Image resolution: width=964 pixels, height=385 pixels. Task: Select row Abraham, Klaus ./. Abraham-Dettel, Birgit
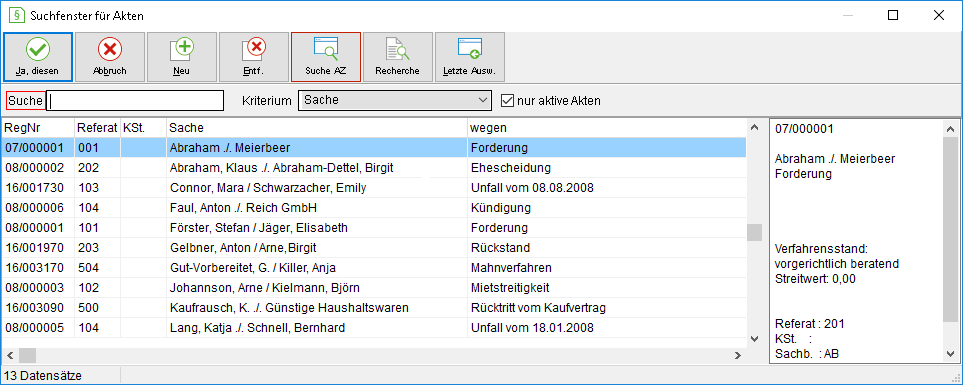(x=374, y=167)
